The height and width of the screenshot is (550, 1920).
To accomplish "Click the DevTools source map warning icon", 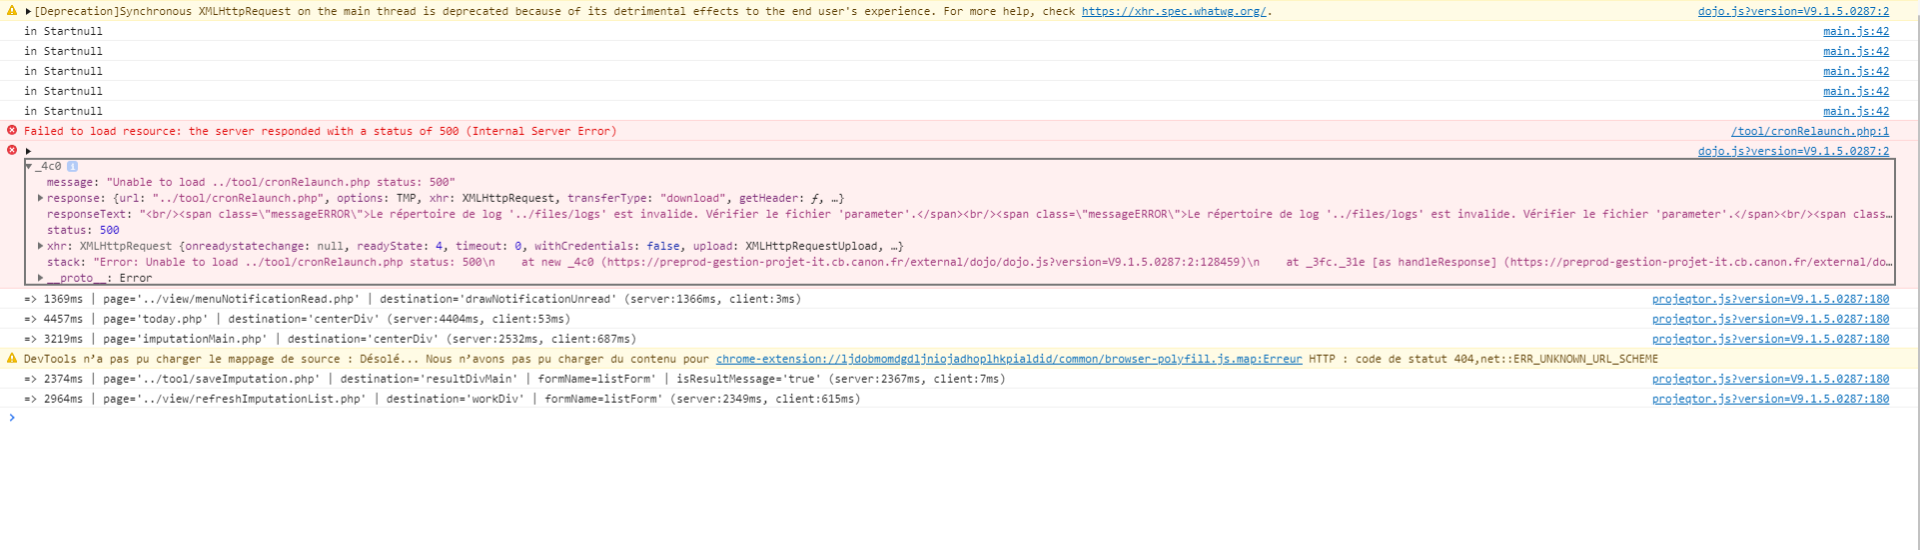I will click(12, 358).
